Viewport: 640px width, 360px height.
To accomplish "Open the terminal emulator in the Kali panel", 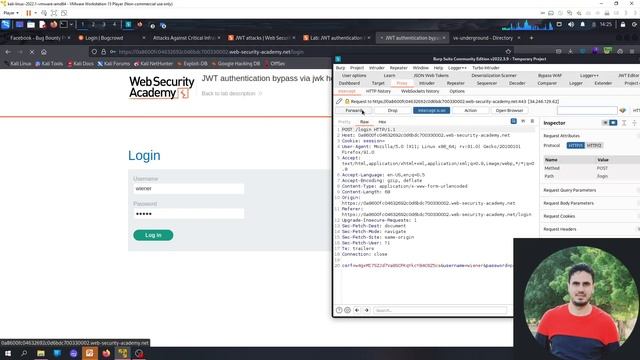I will pyautogui.click(x=64, y=24).
